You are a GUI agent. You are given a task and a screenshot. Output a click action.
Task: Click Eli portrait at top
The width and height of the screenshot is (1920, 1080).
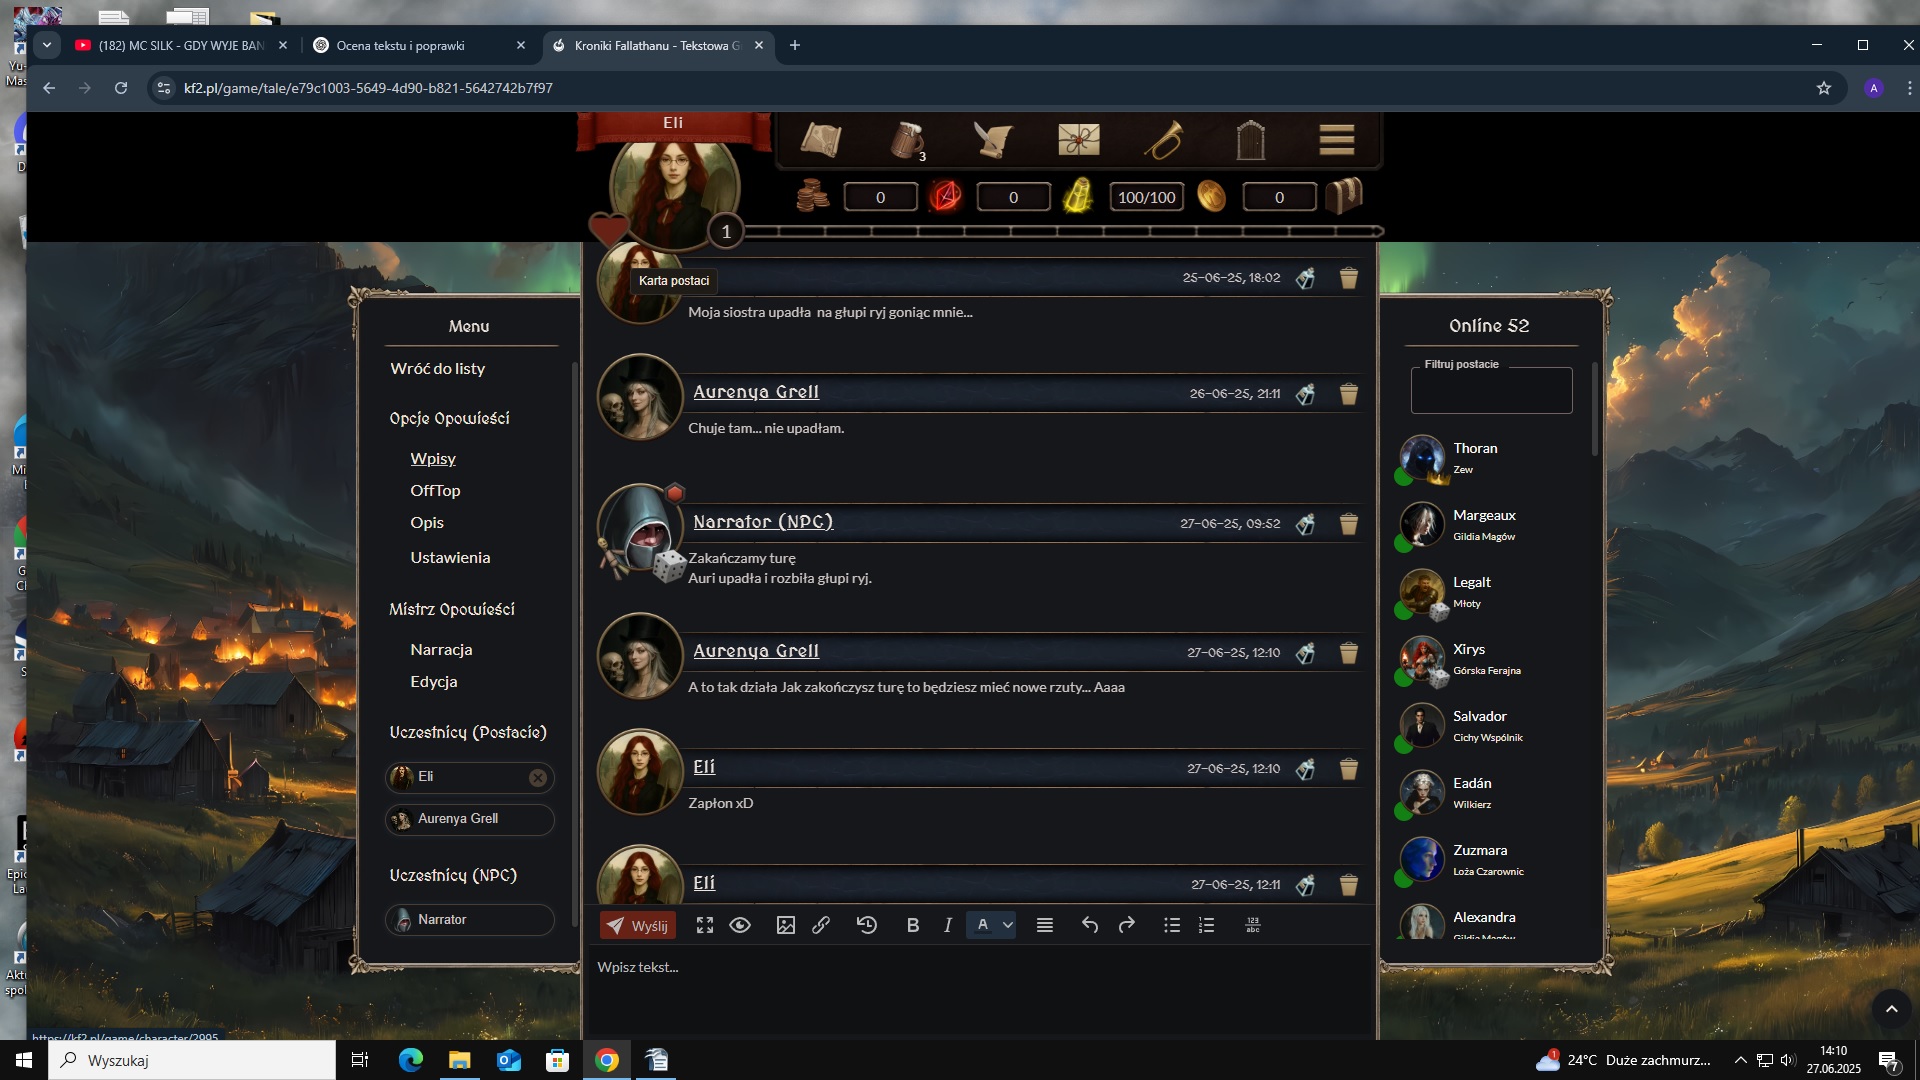[x=673, y=192]
